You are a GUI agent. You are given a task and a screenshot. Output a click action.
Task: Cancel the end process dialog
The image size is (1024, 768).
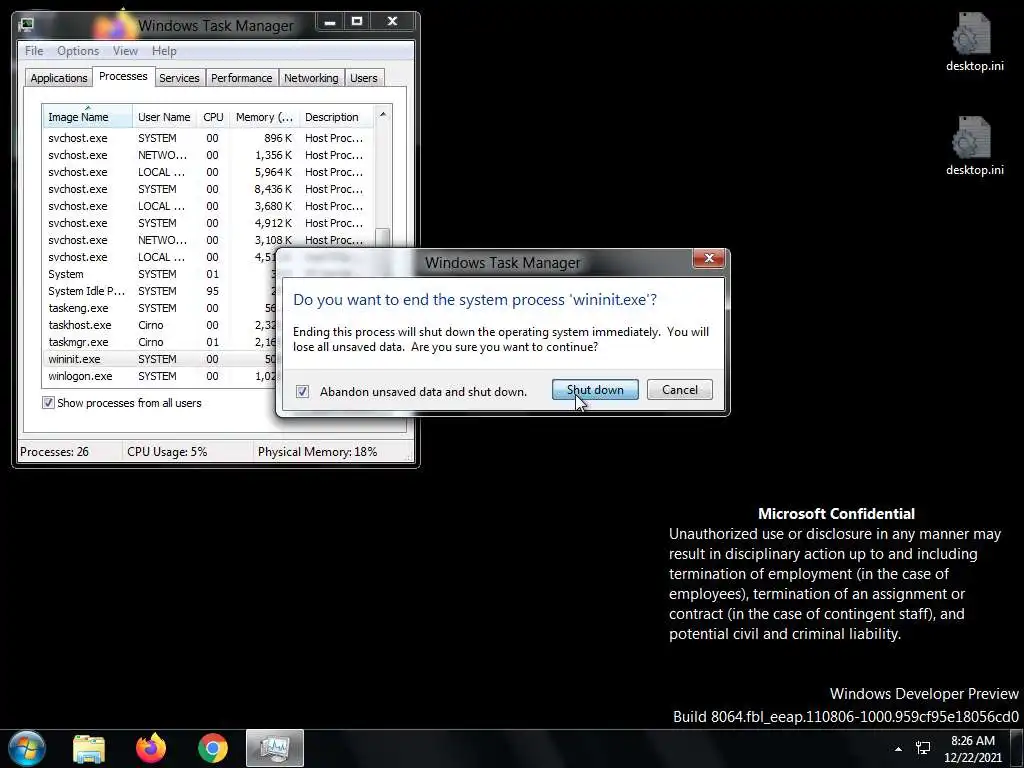coord(679,390)
